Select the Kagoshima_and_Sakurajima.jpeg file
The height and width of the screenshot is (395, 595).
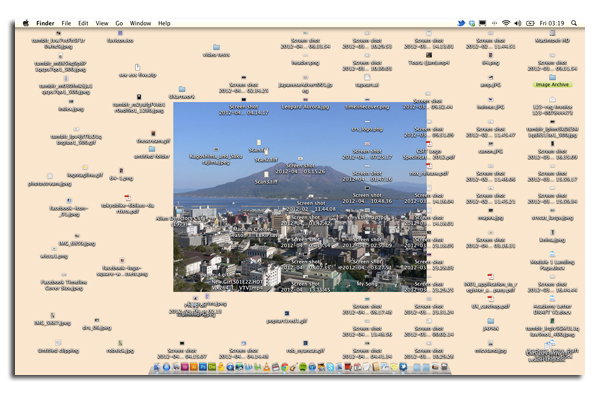pyautogui.click(x=216, y=156)
